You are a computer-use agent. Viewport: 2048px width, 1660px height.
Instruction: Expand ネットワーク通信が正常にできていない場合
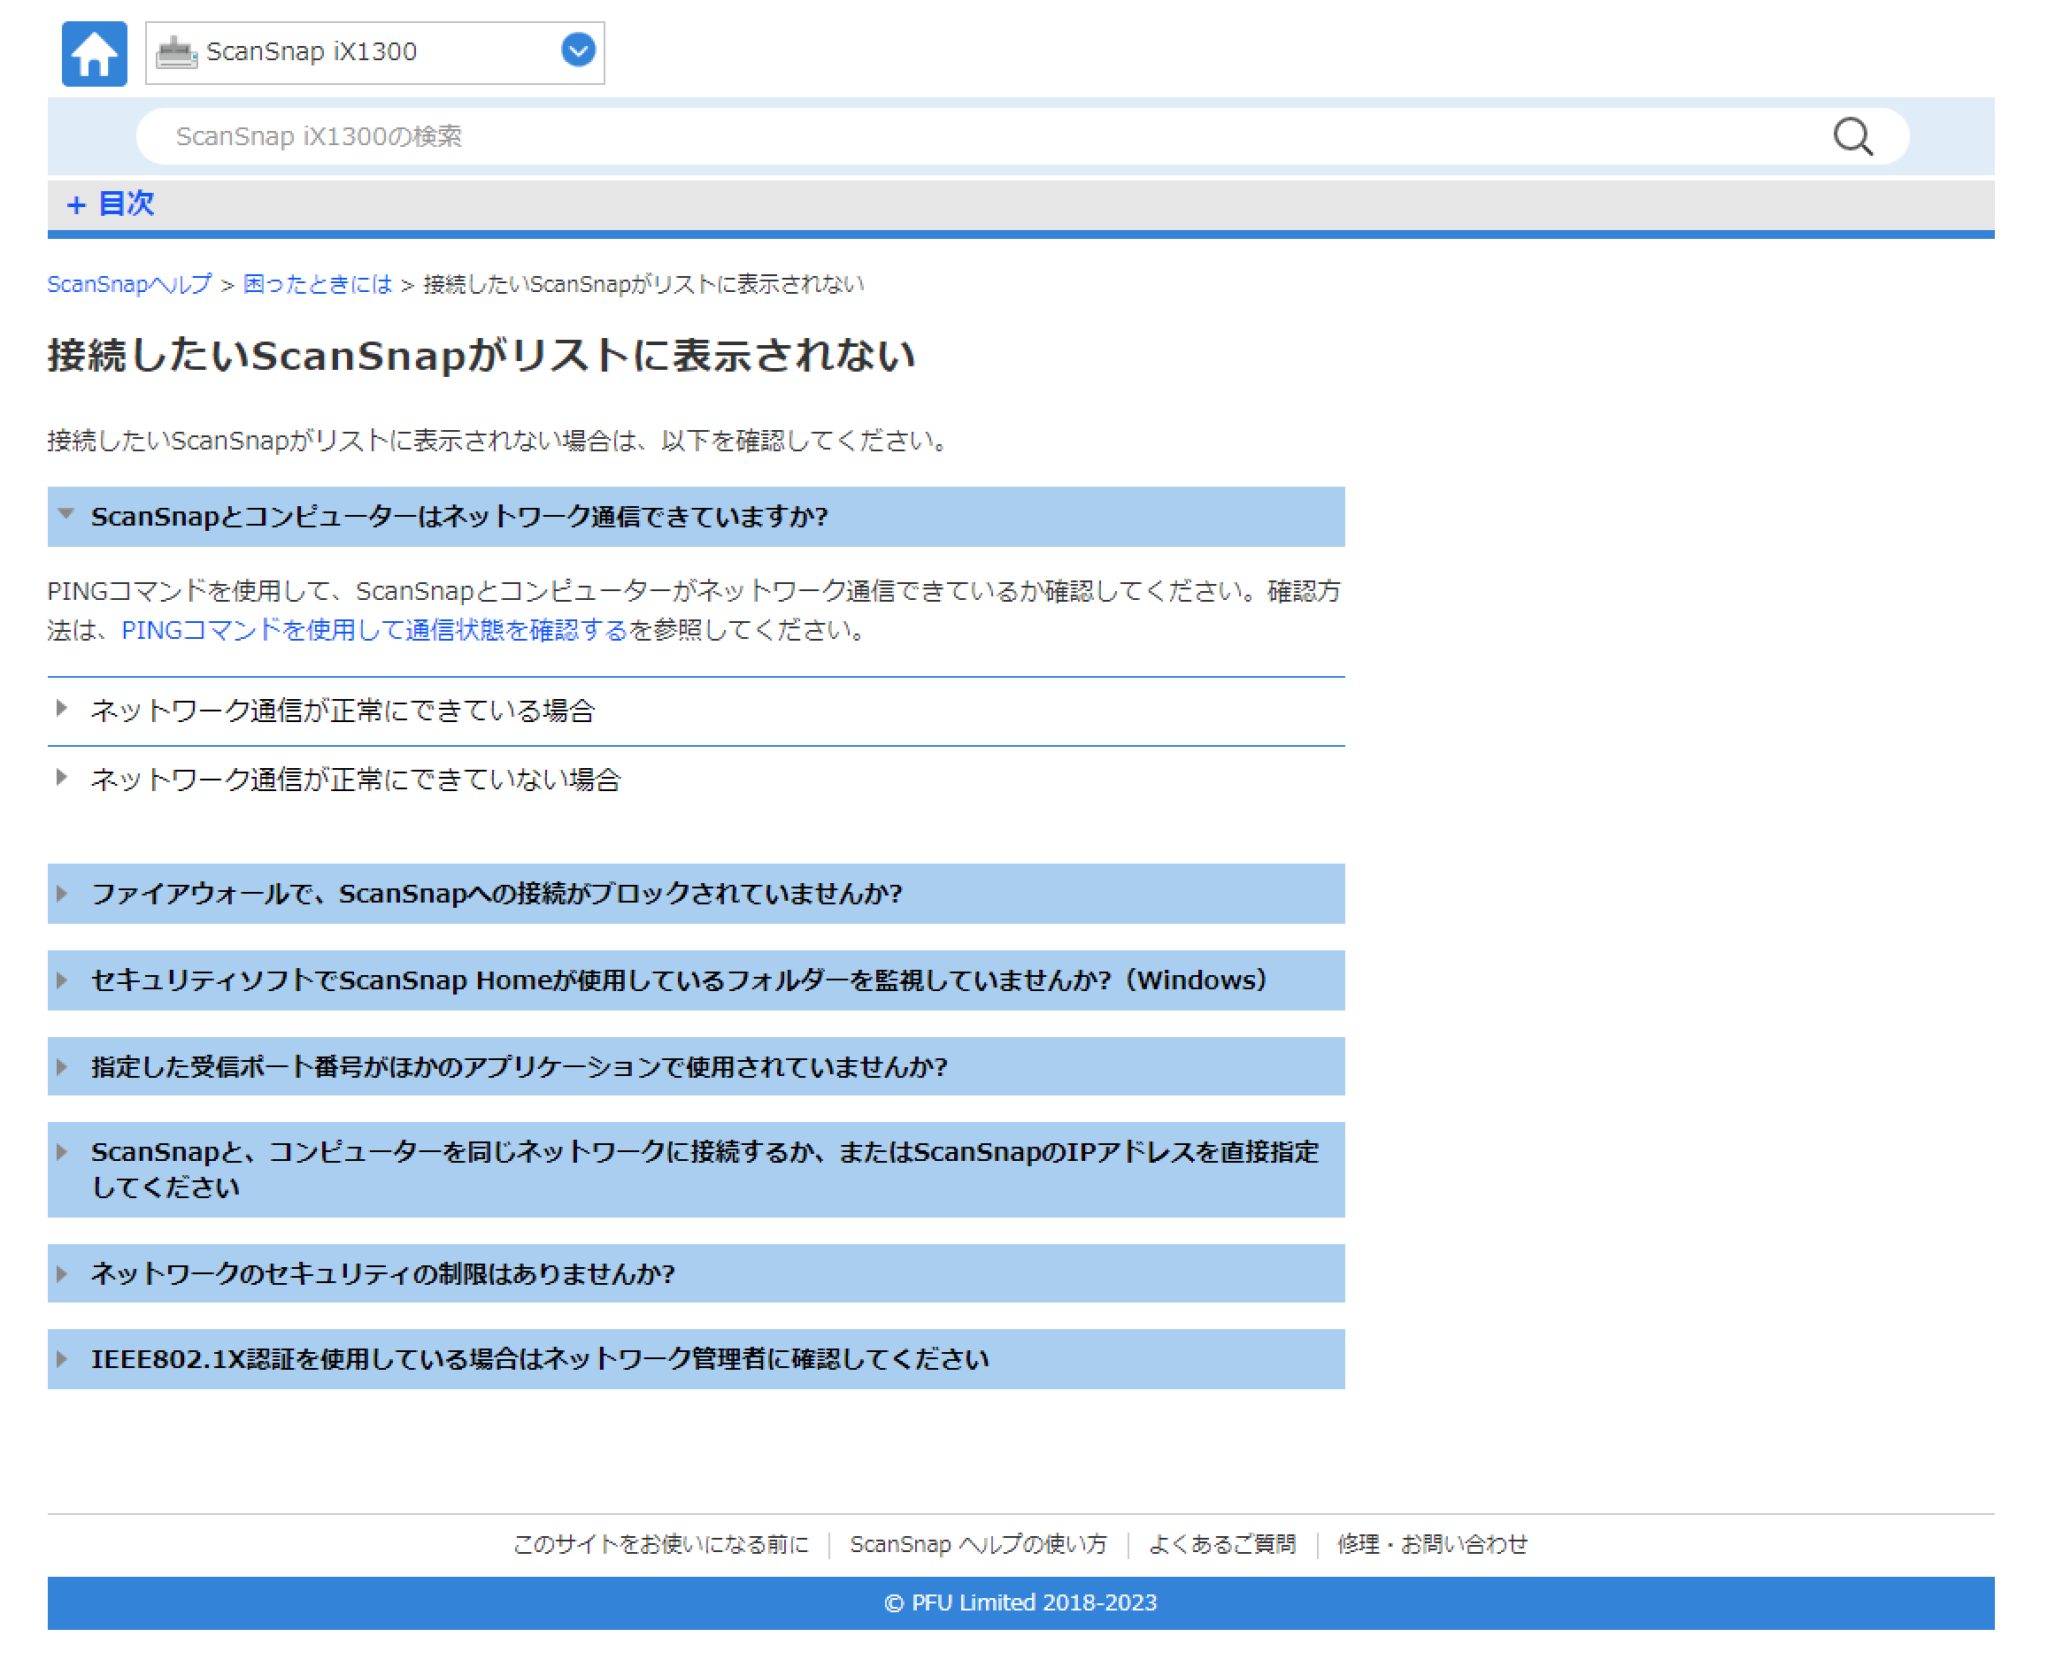[x=355, y=780]
